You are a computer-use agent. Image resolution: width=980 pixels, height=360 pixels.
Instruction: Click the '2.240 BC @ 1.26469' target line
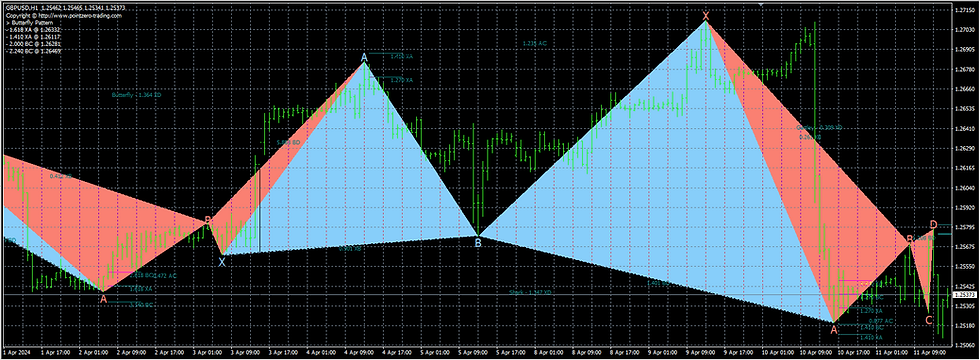(x=34, y=51)
